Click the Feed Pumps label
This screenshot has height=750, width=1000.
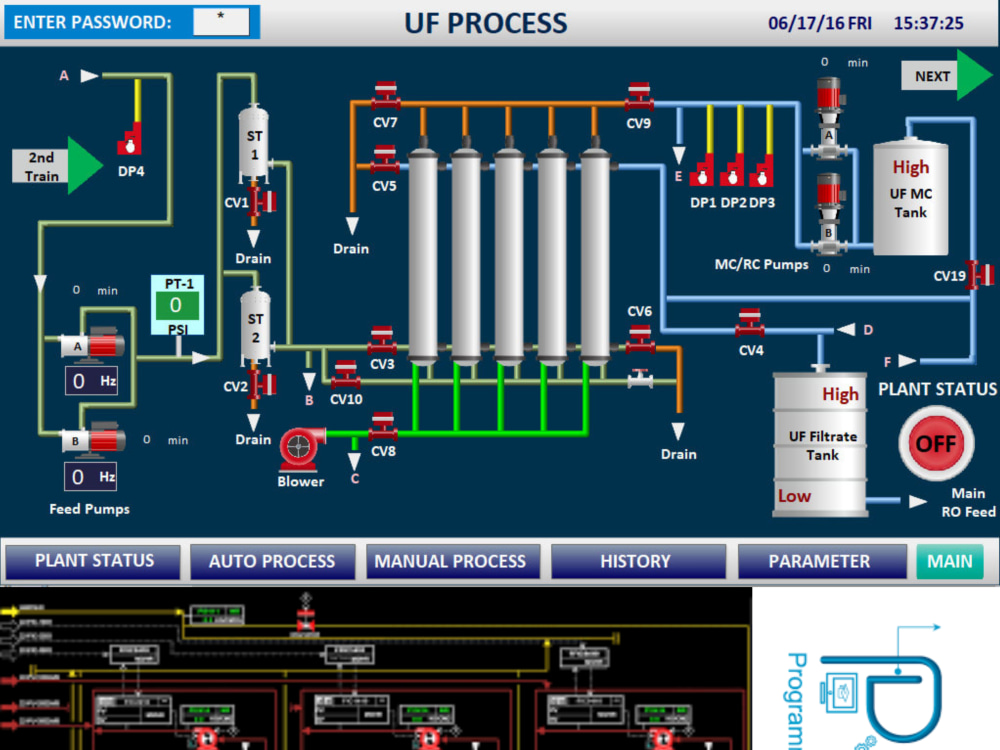click(89, 509)
